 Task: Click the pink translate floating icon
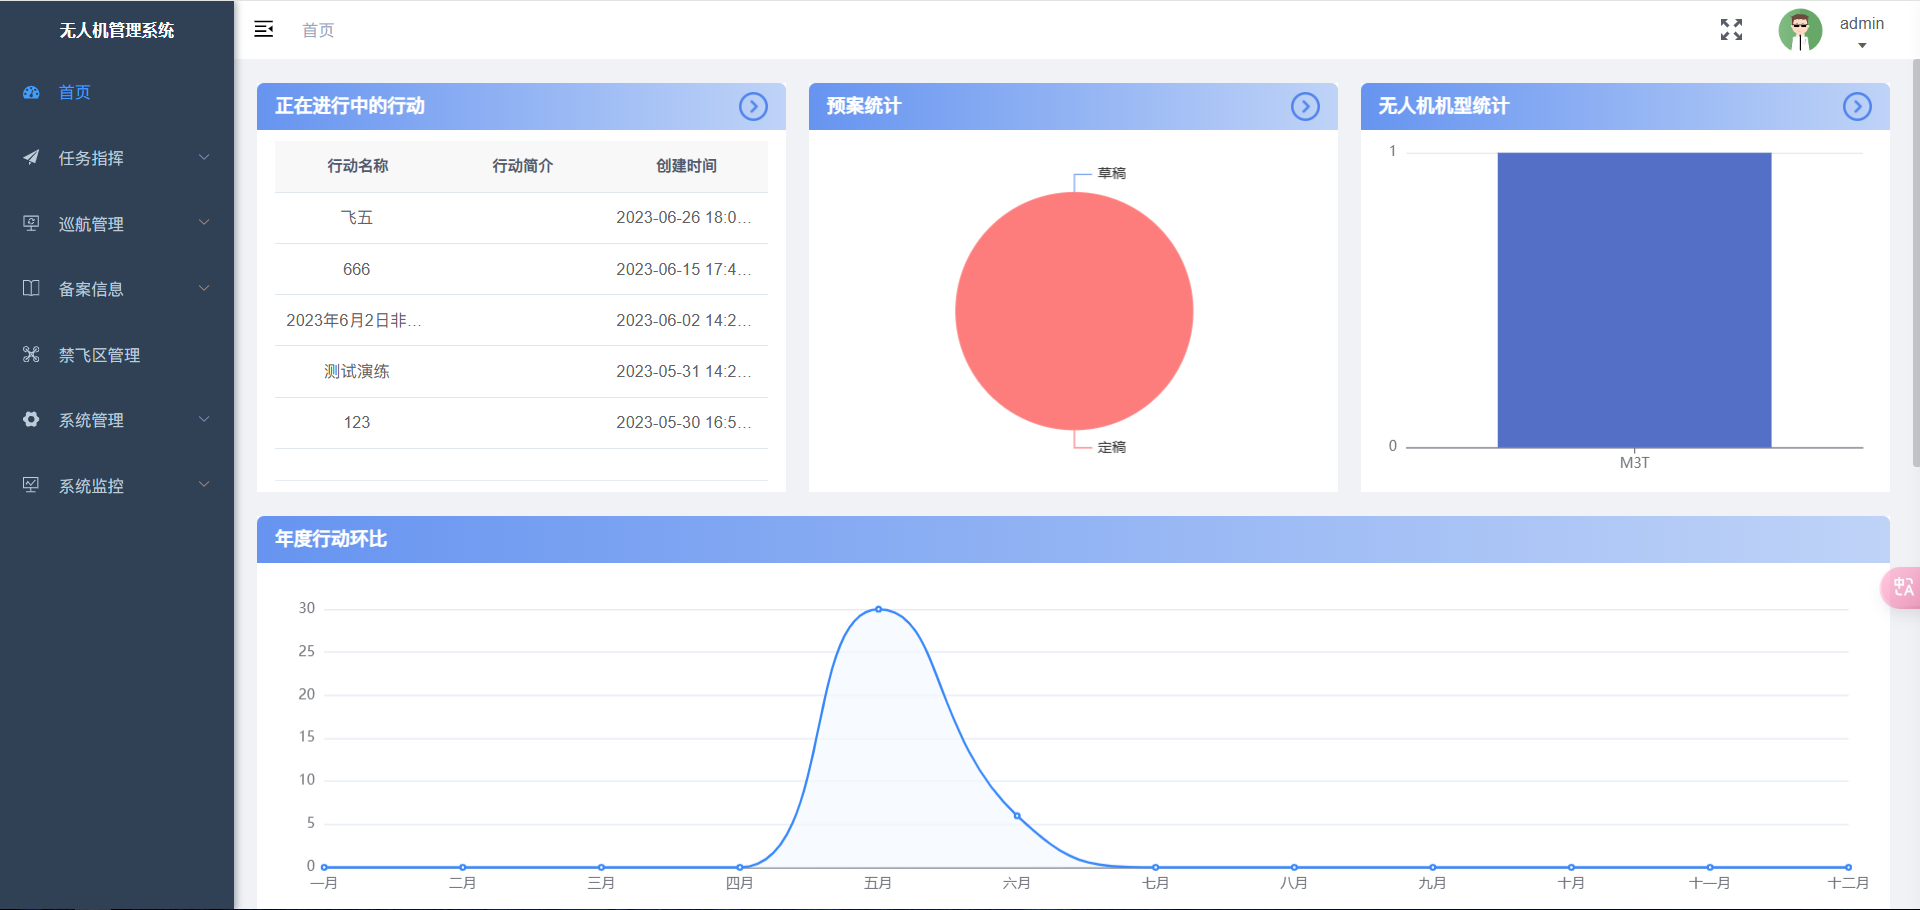[x=1901, y=587]
